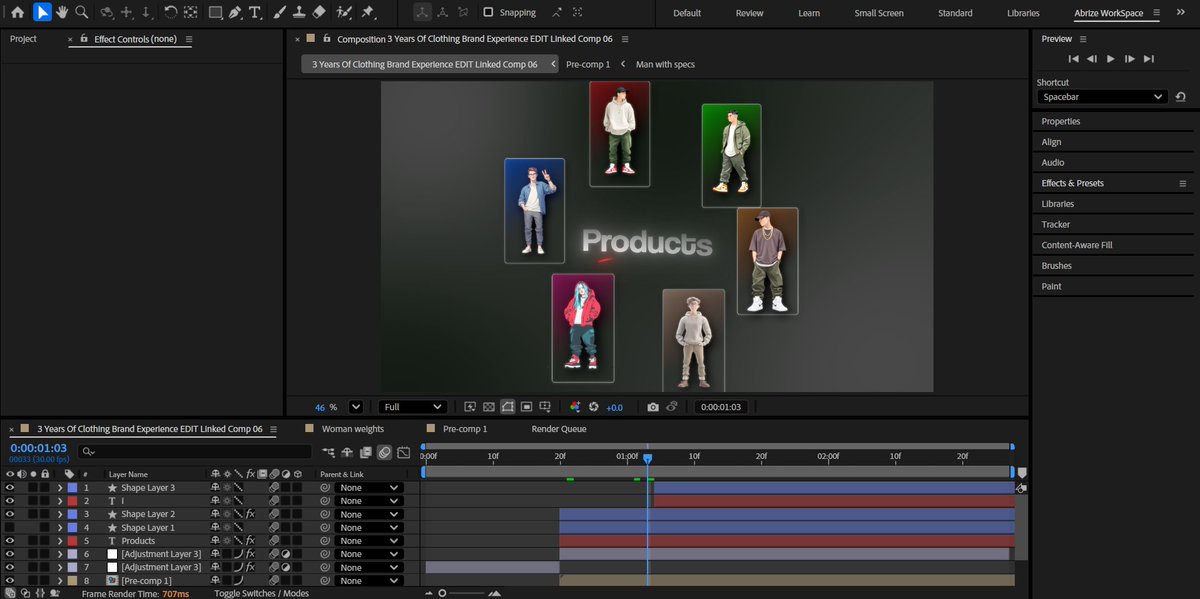The width and height of the screenshot is (1200, 599).
Task: Select the Eraser tool
Action: 319,13
